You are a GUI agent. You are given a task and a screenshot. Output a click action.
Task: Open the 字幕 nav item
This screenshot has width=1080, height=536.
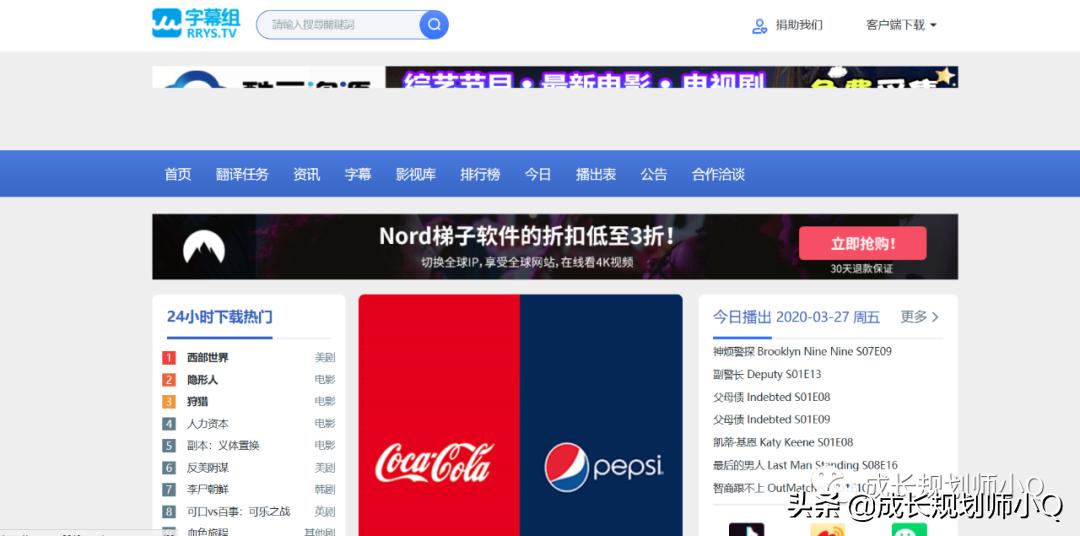358,174
